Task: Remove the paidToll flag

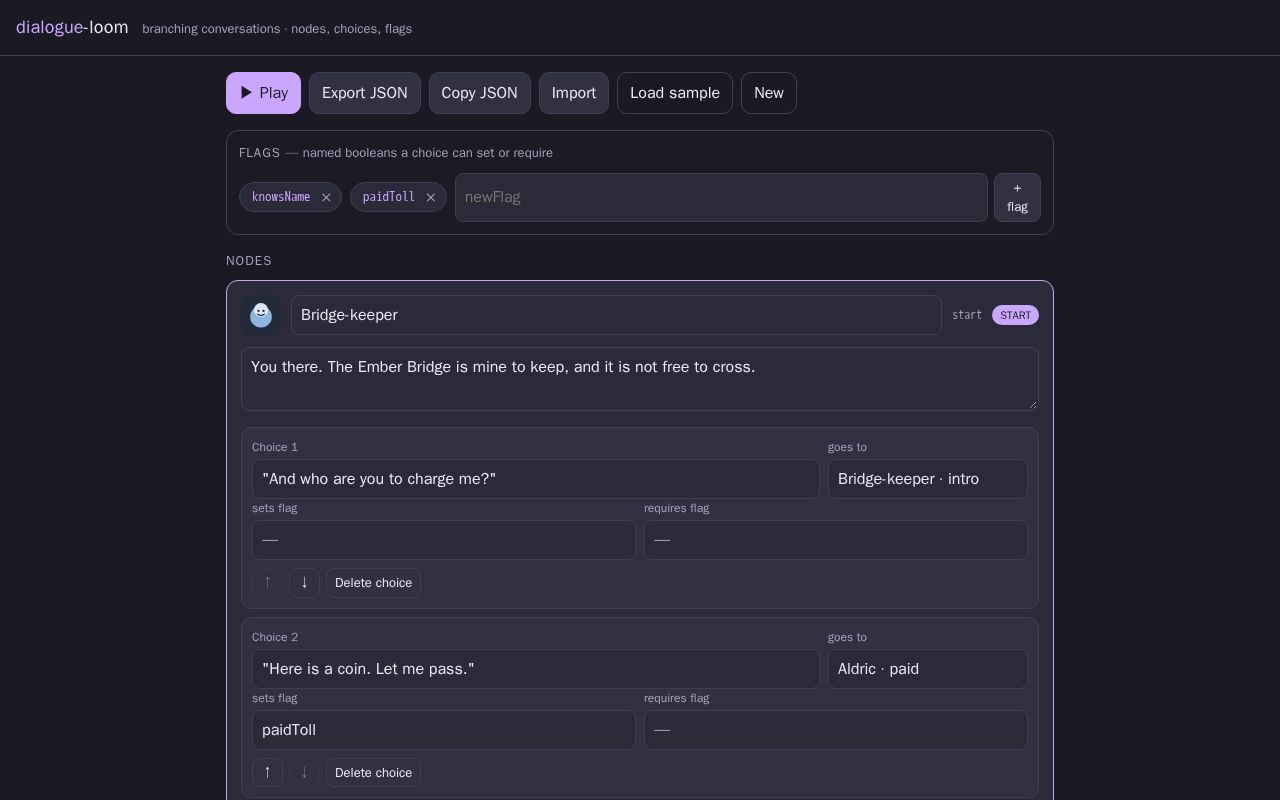Action: tap(431, 197)
